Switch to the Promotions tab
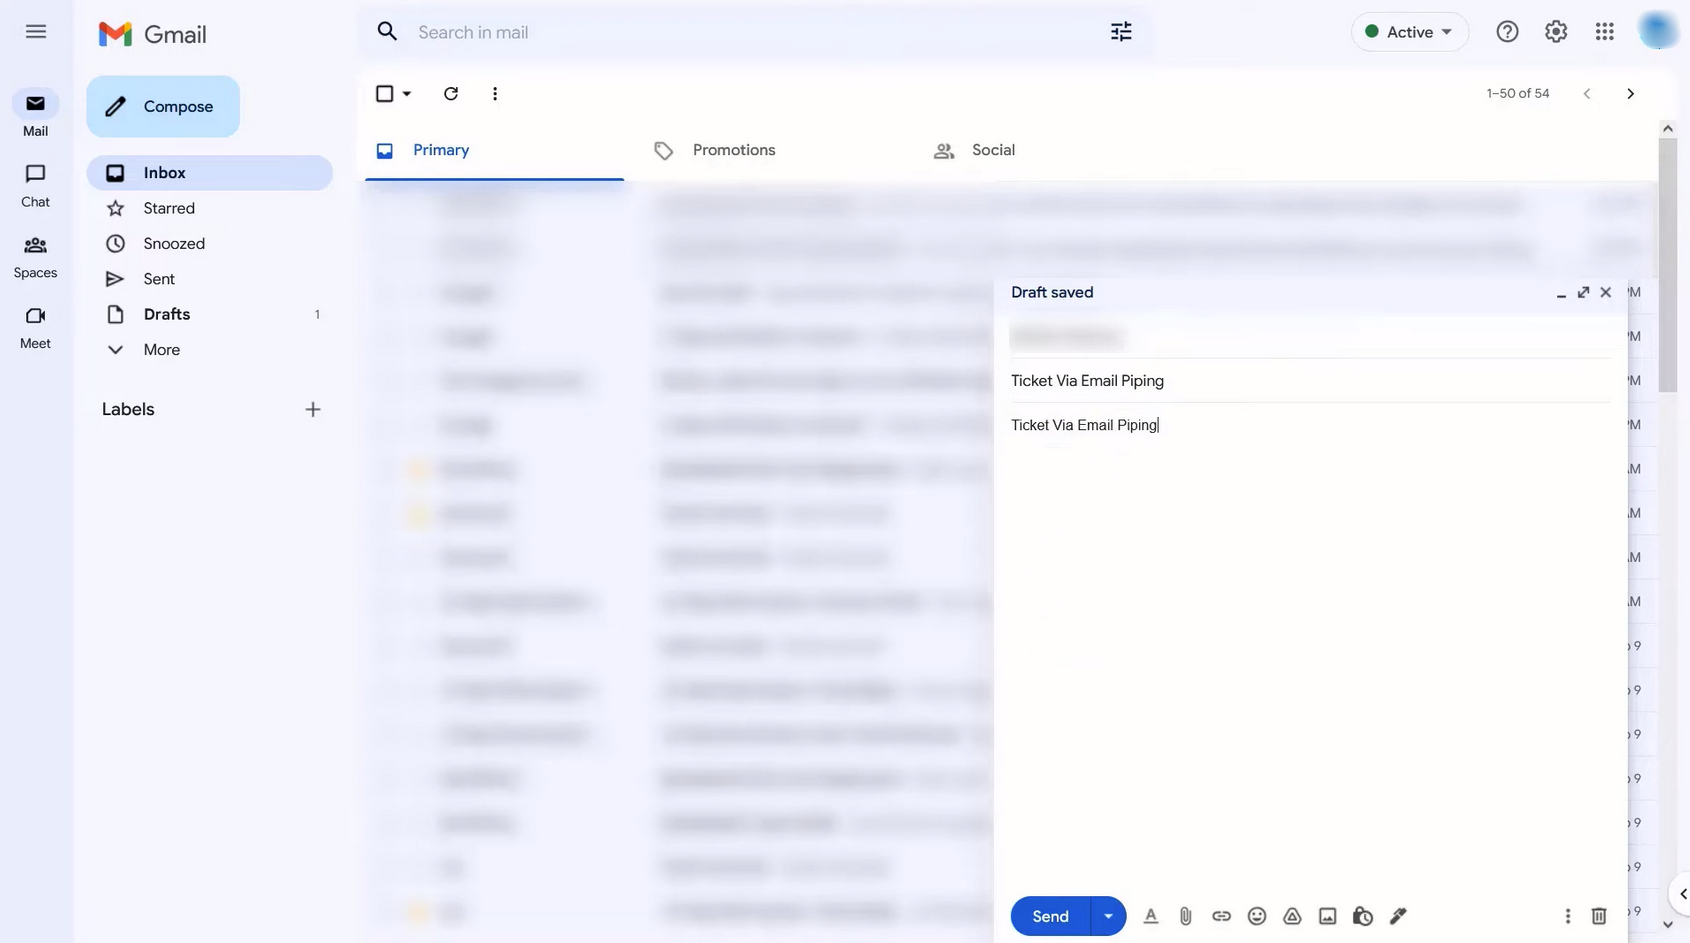Screen dimensions: 1690x943 coord(733,150)
